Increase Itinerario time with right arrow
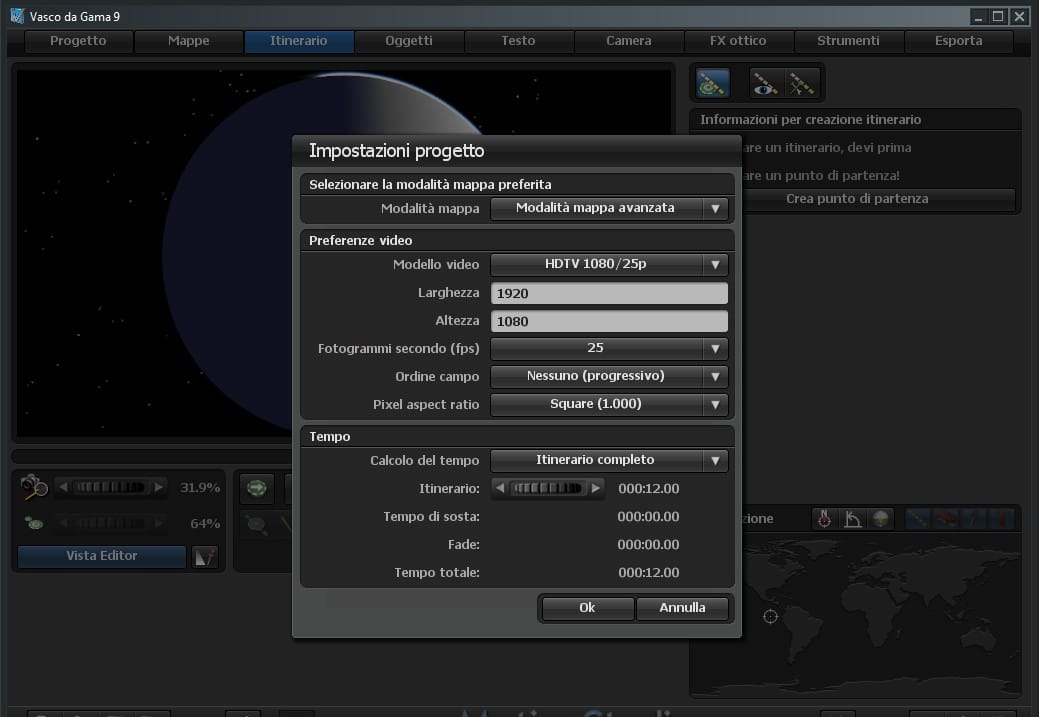Viewport: 1039px width, 717px height. pos(595,488)
